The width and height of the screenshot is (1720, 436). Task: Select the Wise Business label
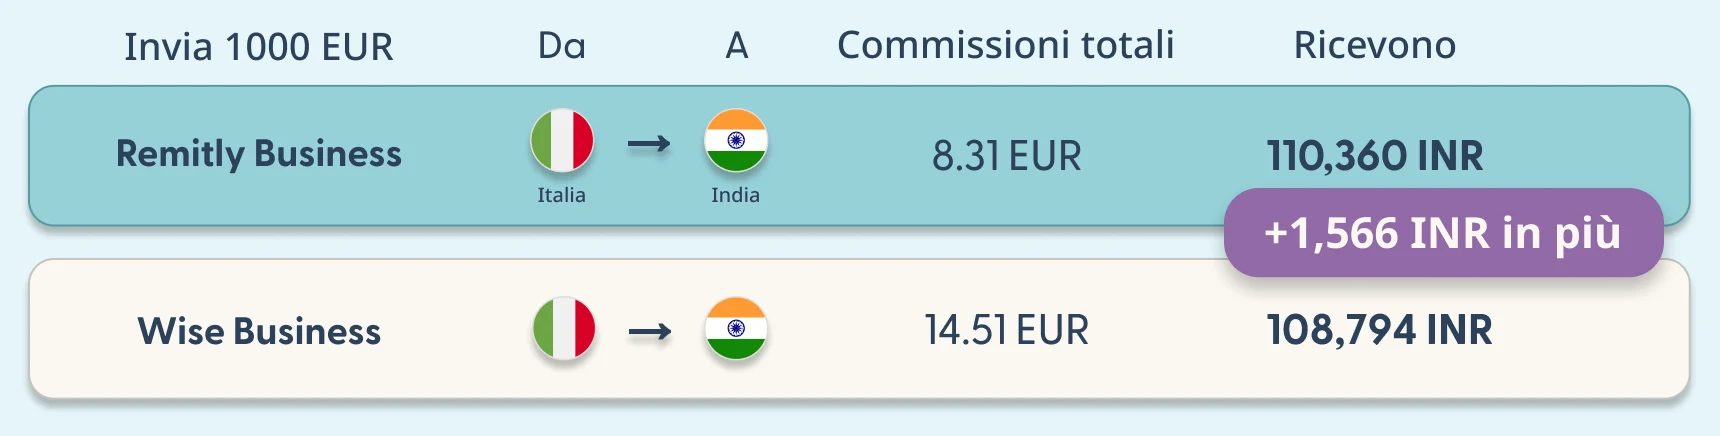coord(259,331)
